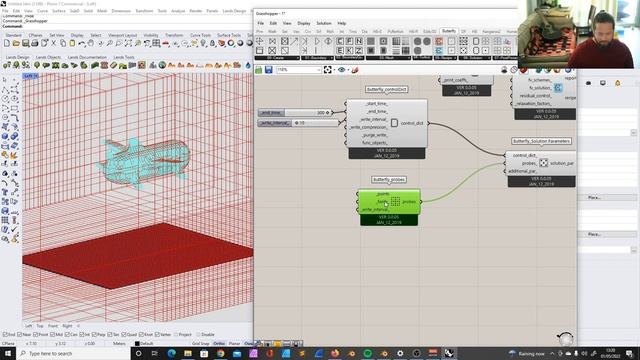640x360 pixels.
Task: Enable Project osnap checkbox
Action: 176,335
